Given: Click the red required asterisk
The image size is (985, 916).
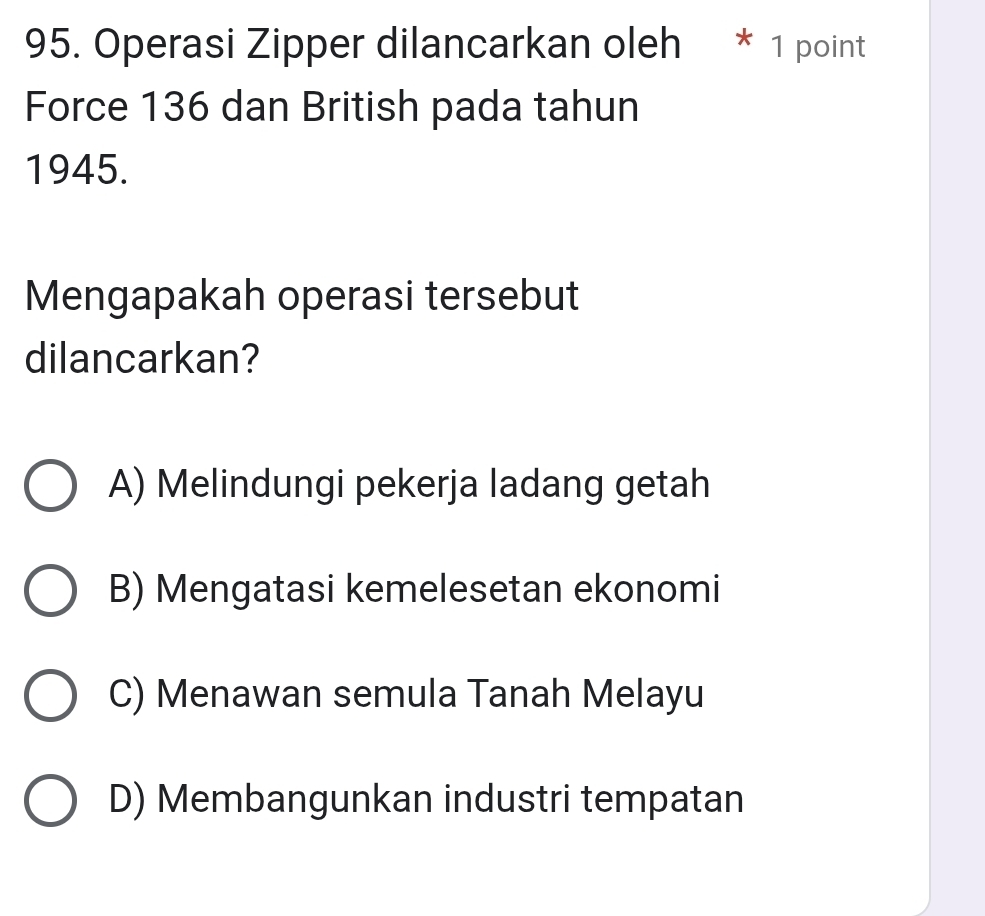Looking at the screenshot, I should (742, 45).
